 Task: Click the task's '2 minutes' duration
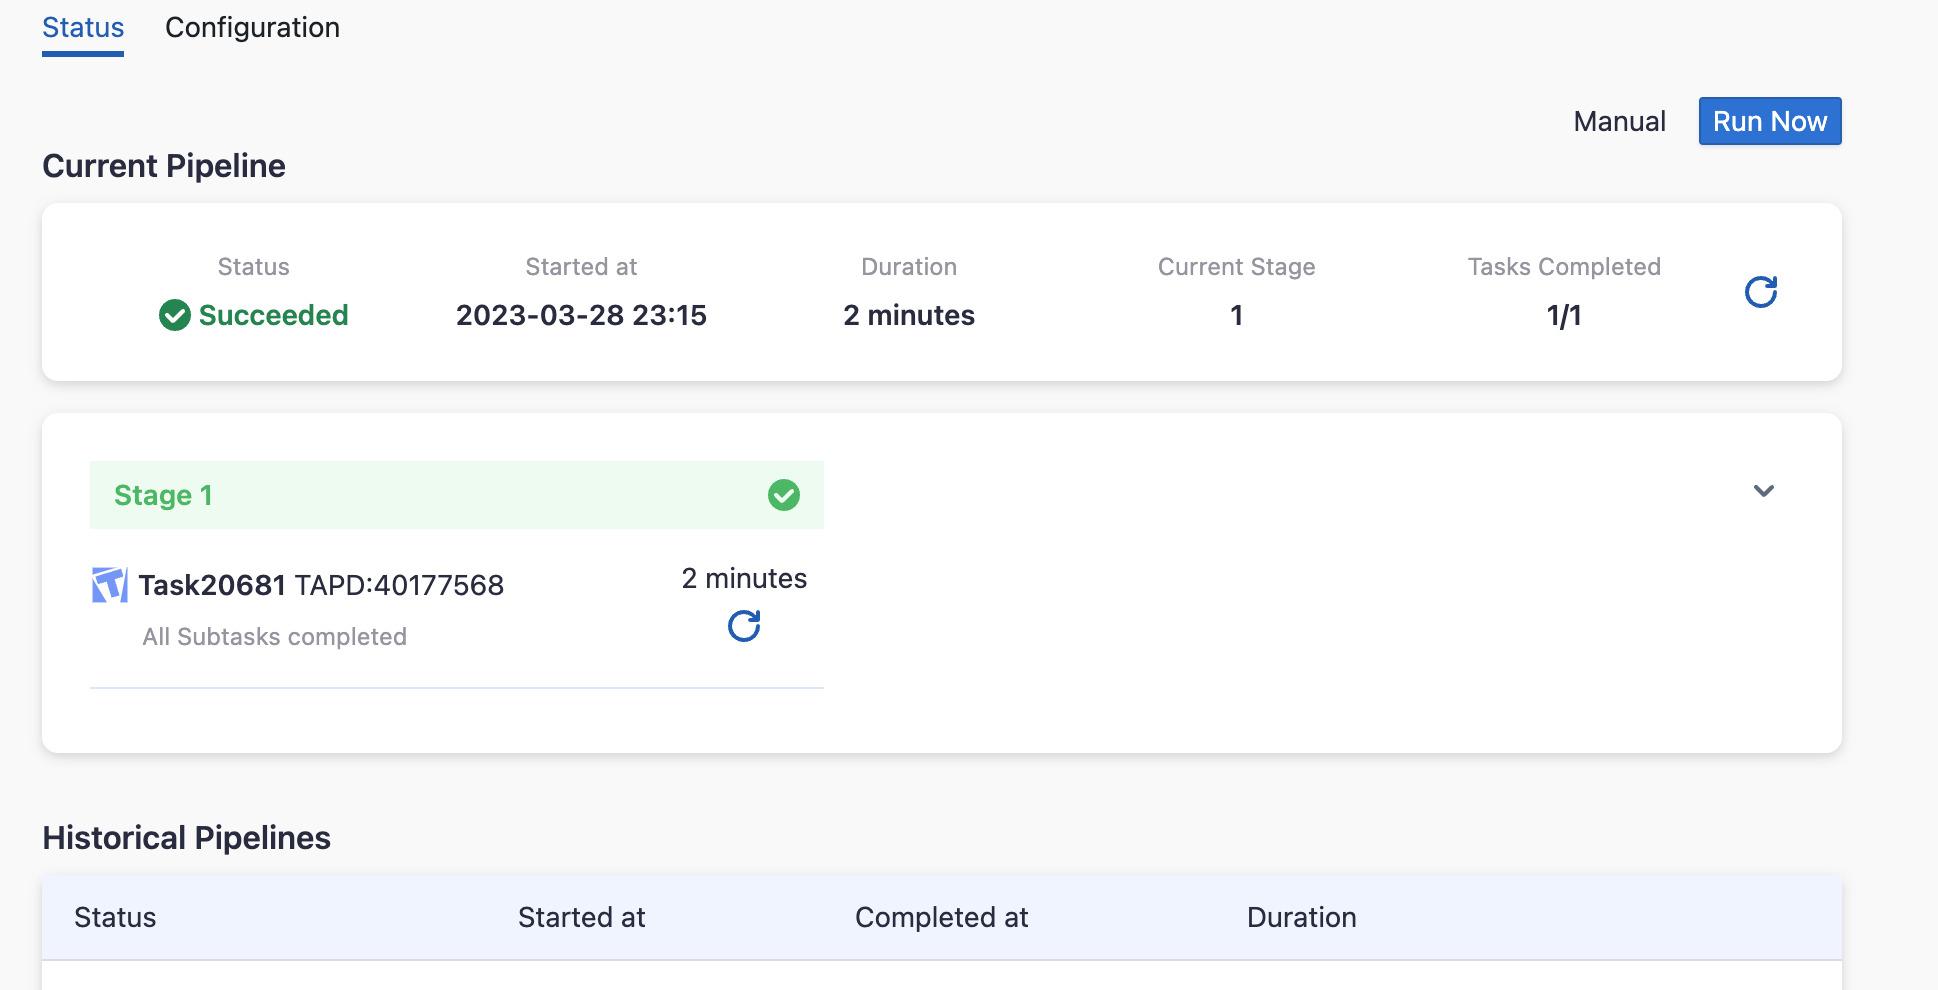click(x=744, y=579)
